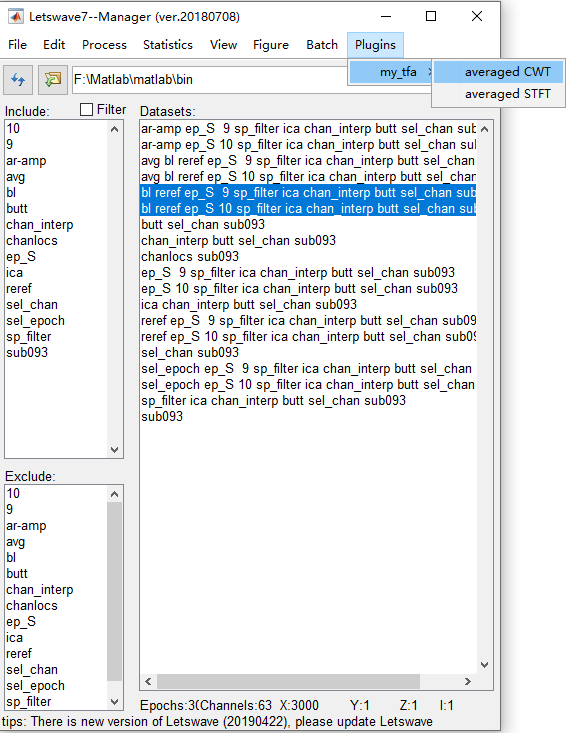Choose averaged CWT from submenu
Viewport: 571px width, 733px height.
498,72
